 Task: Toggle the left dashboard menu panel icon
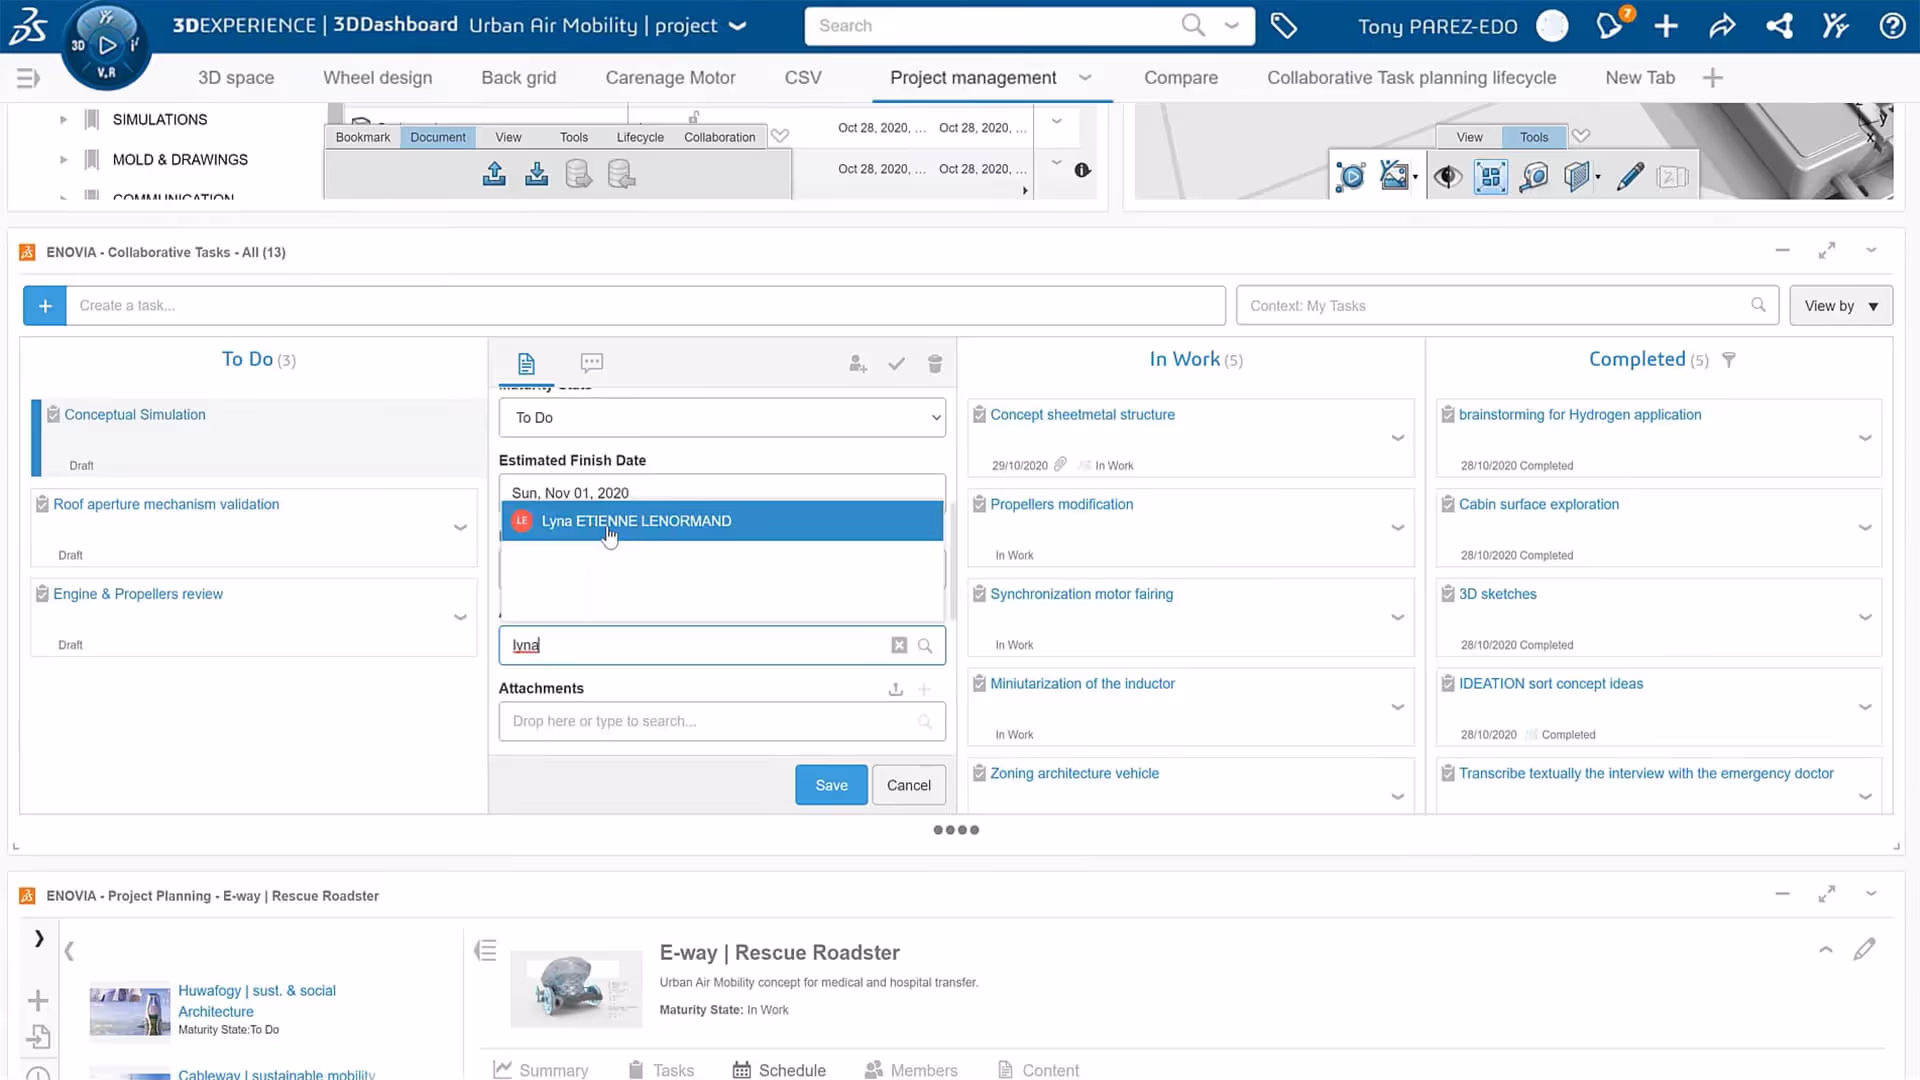[x=28, y=78]
